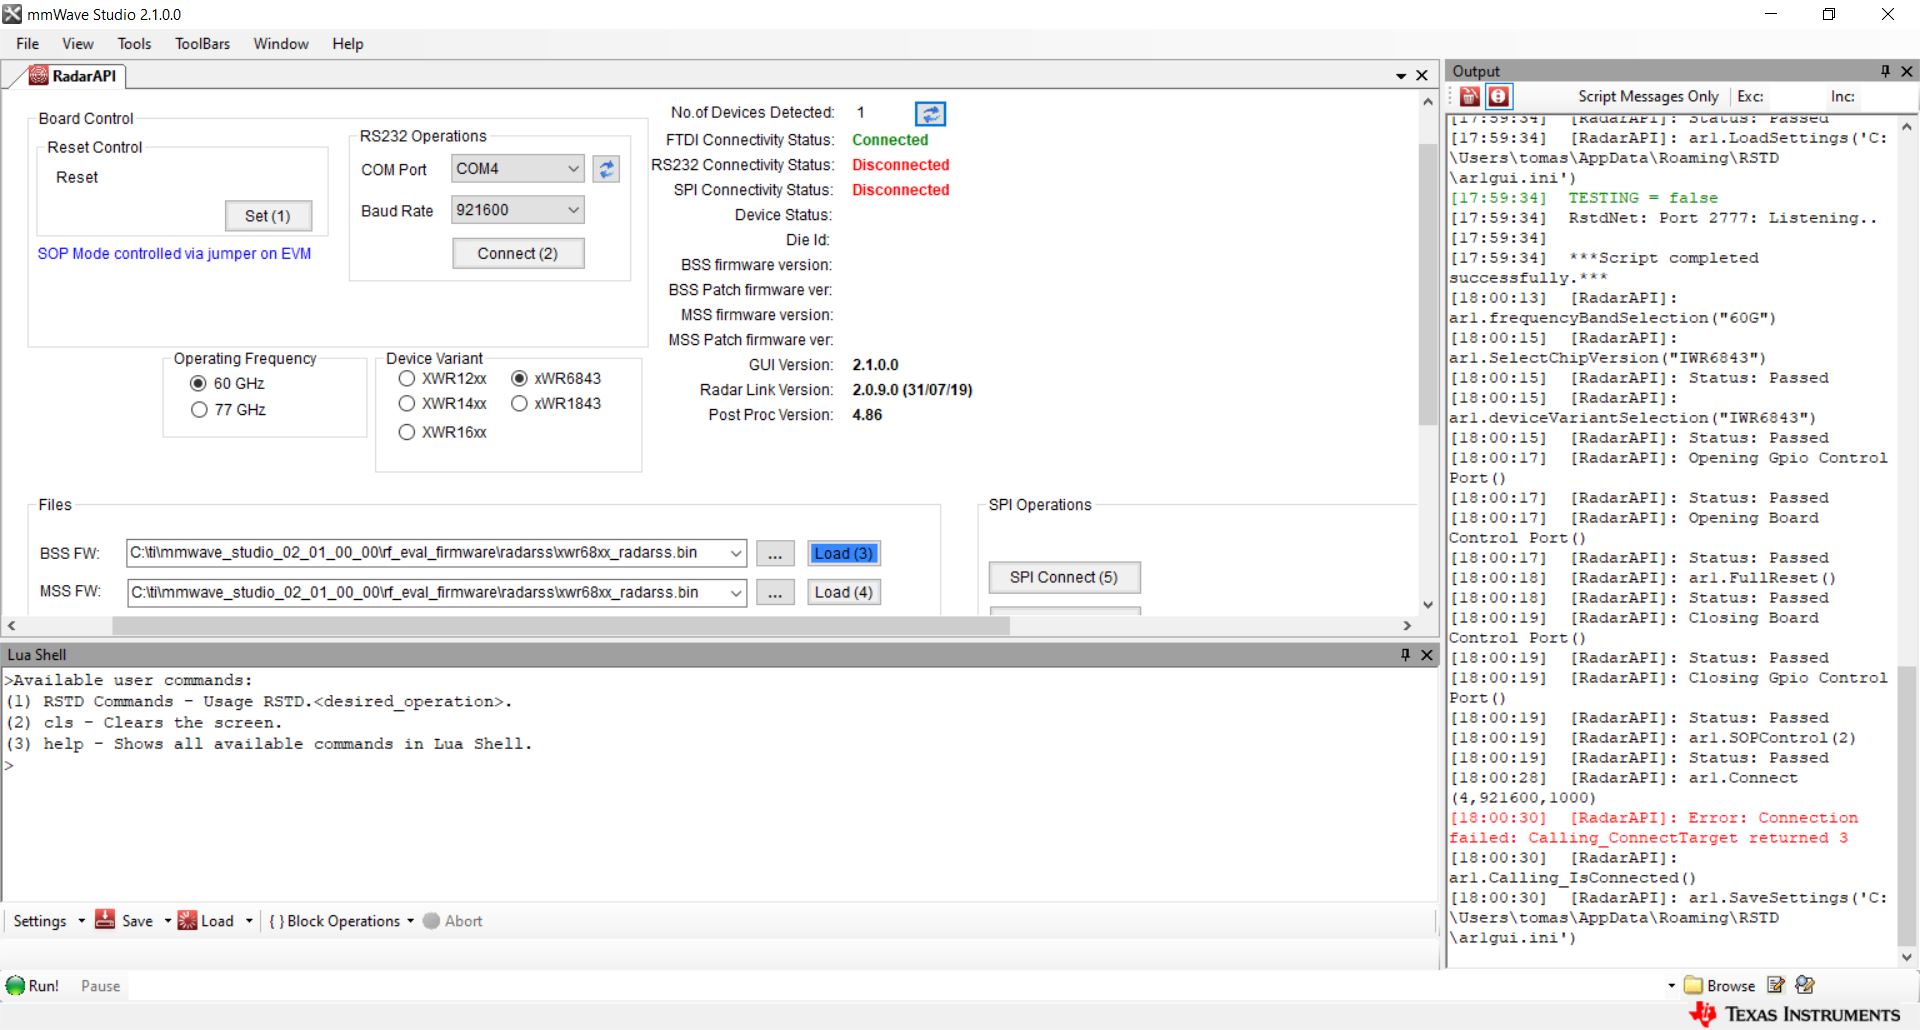This screenshot has height=1030, width=1920.
Task: Browse for MSS FW file with ellipsis button
Action: 775,593
